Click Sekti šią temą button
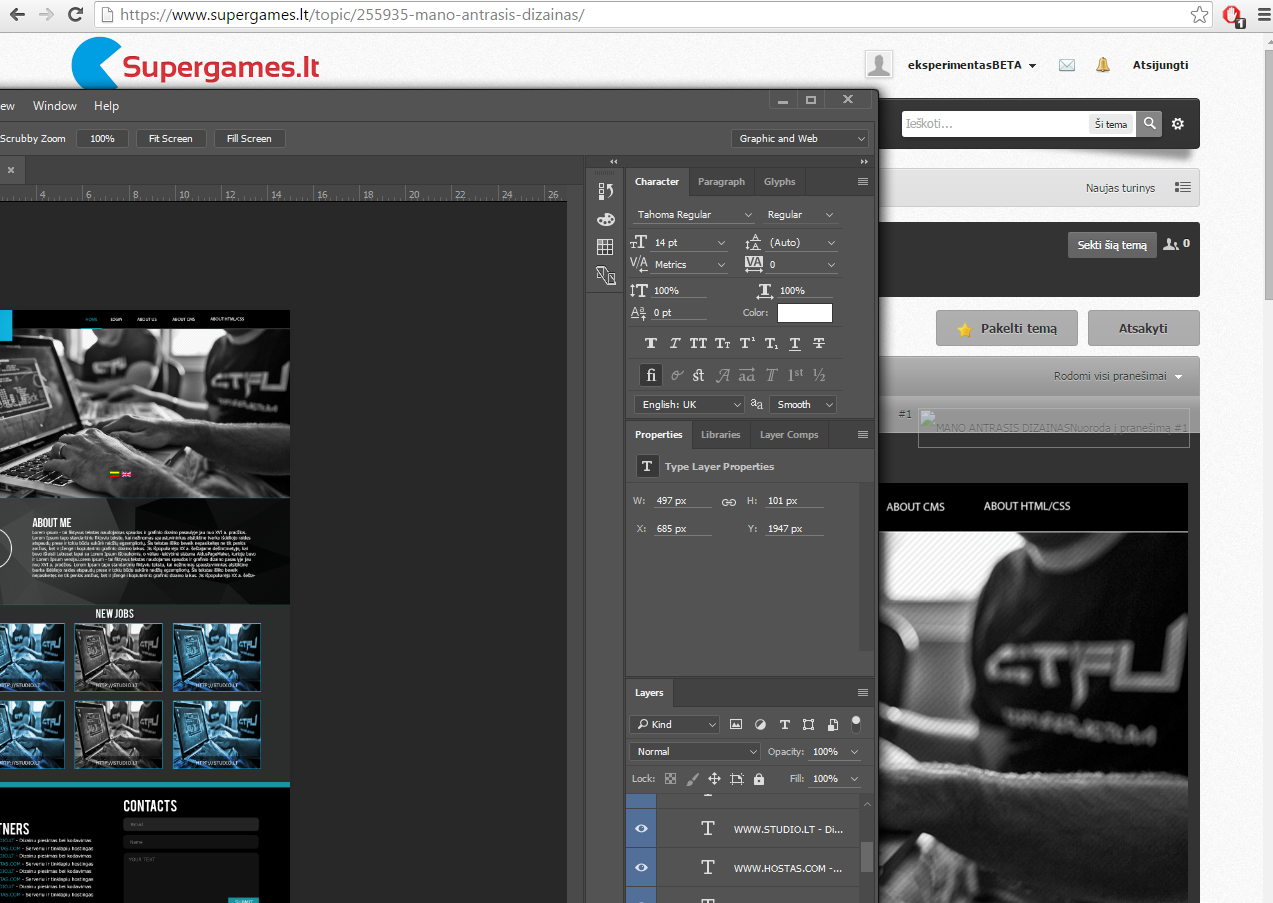This screenshot has width=1273, height=903. click(1112, 245)
